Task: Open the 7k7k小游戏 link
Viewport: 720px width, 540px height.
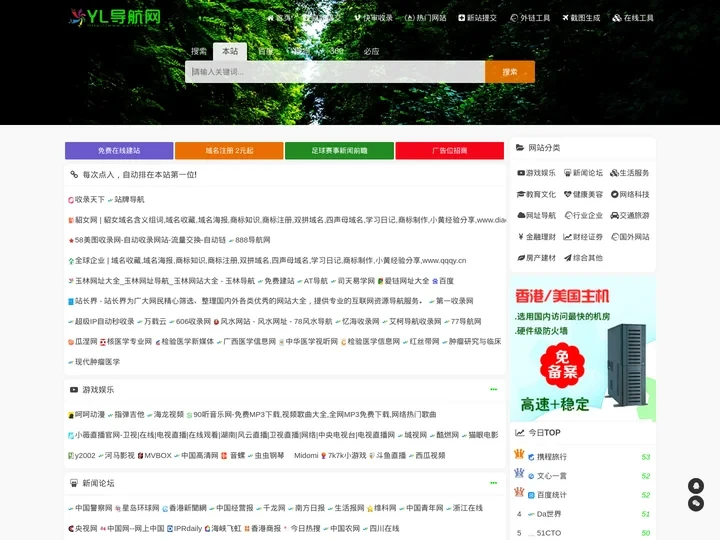Action: coord(347,456)
